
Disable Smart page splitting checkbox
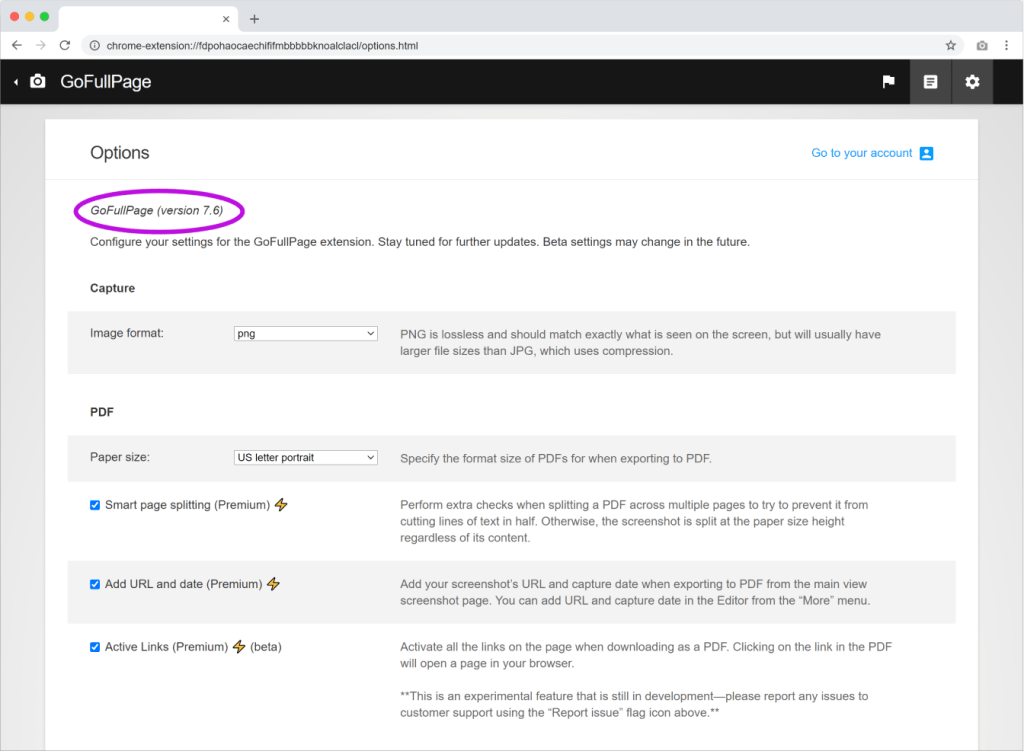[95, 506]
